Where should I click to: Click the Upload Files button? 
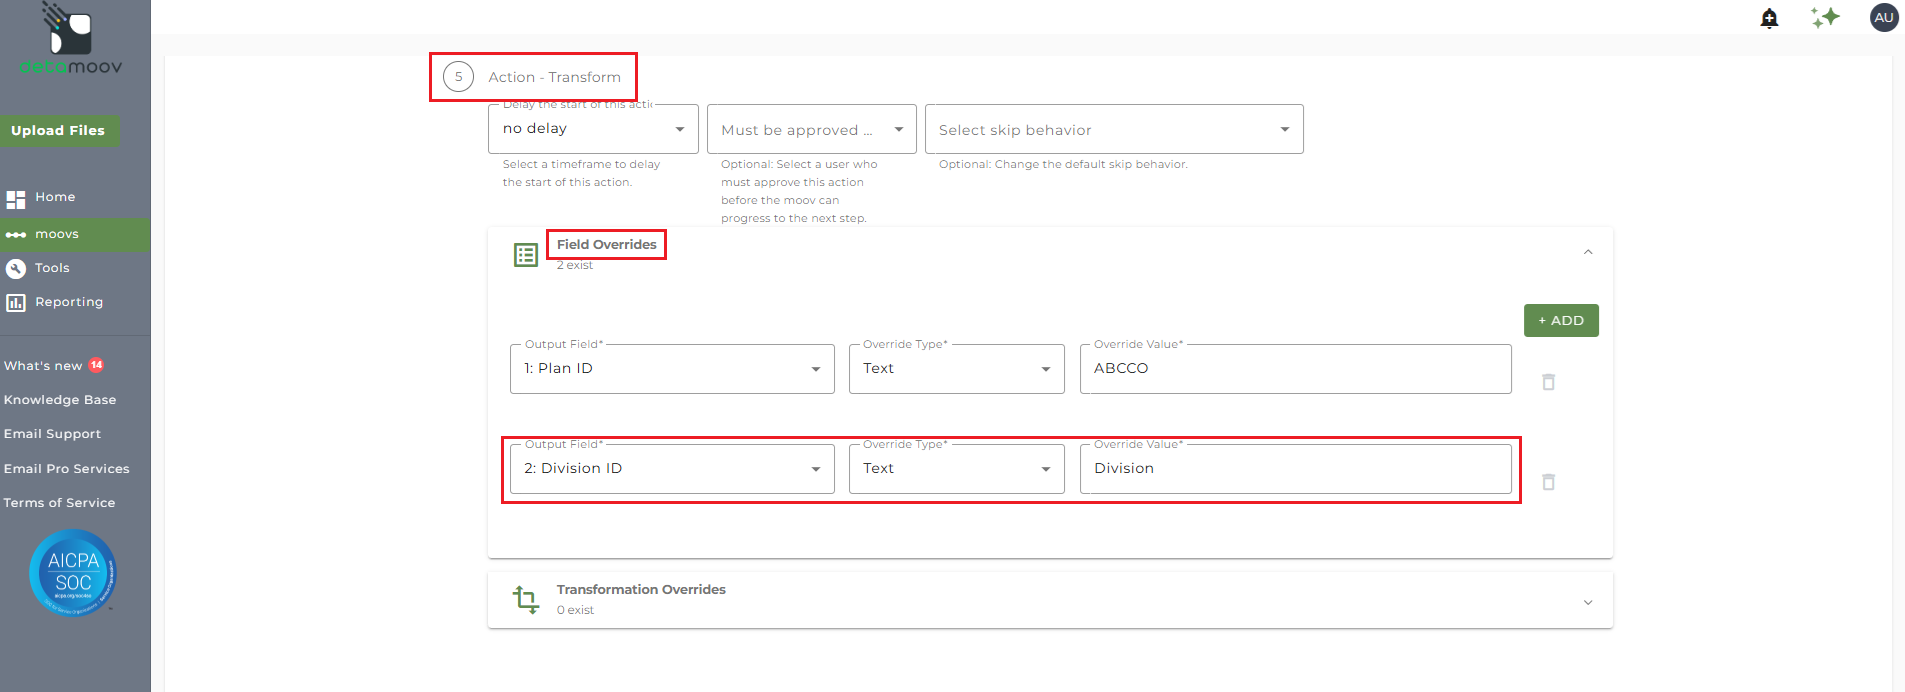(x=58, y=131)
